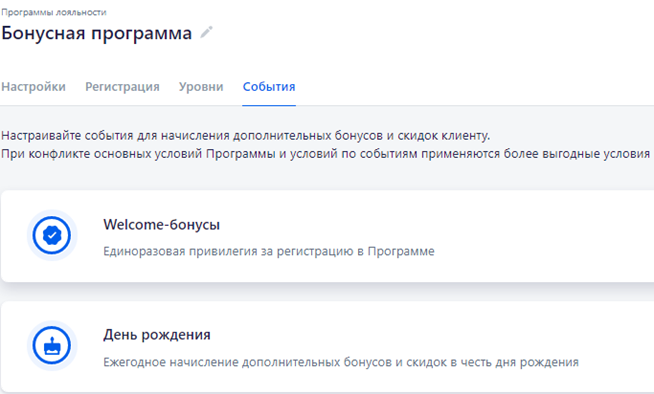The image size is (654, 394).
Task: Click the hint line starting with Настраивайте события
Action: click(246, 136)
